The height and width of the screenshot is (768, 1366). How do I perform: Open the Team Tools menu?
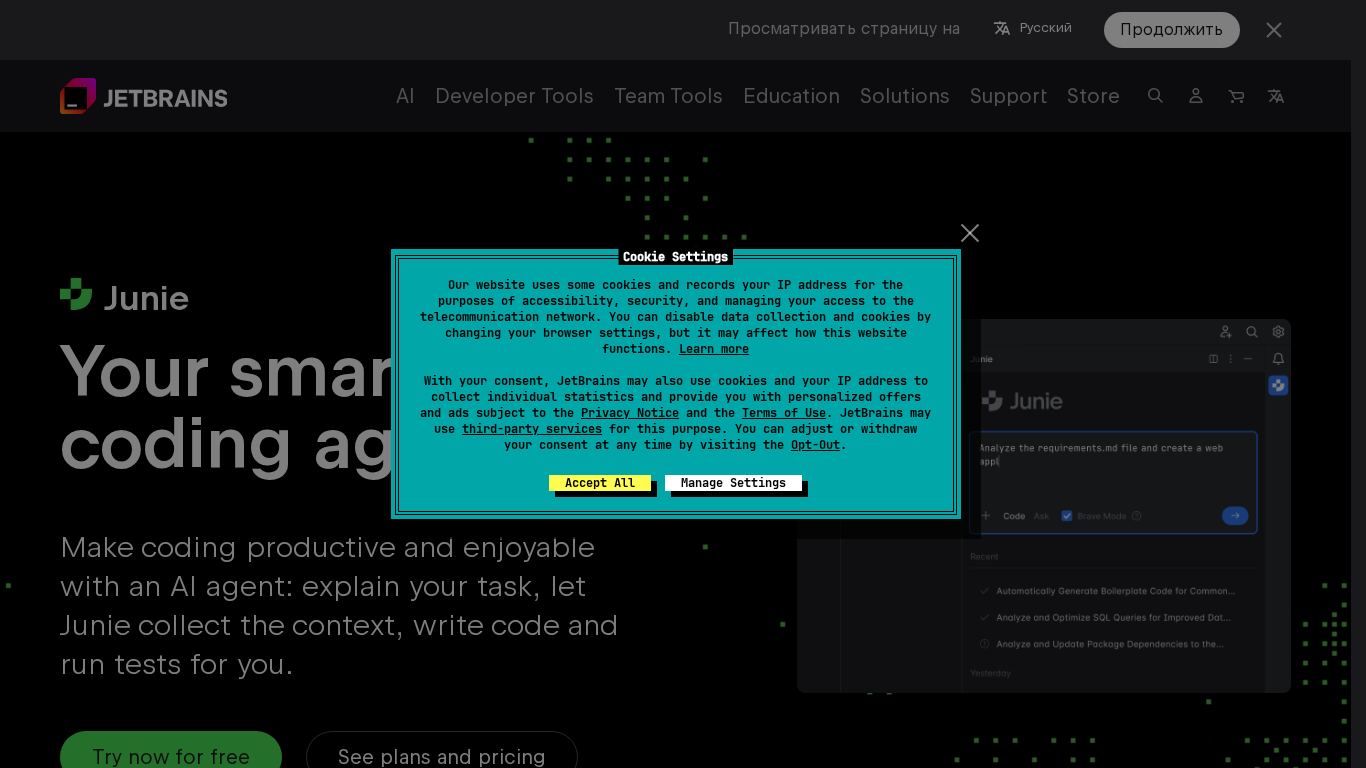[668, 96]
